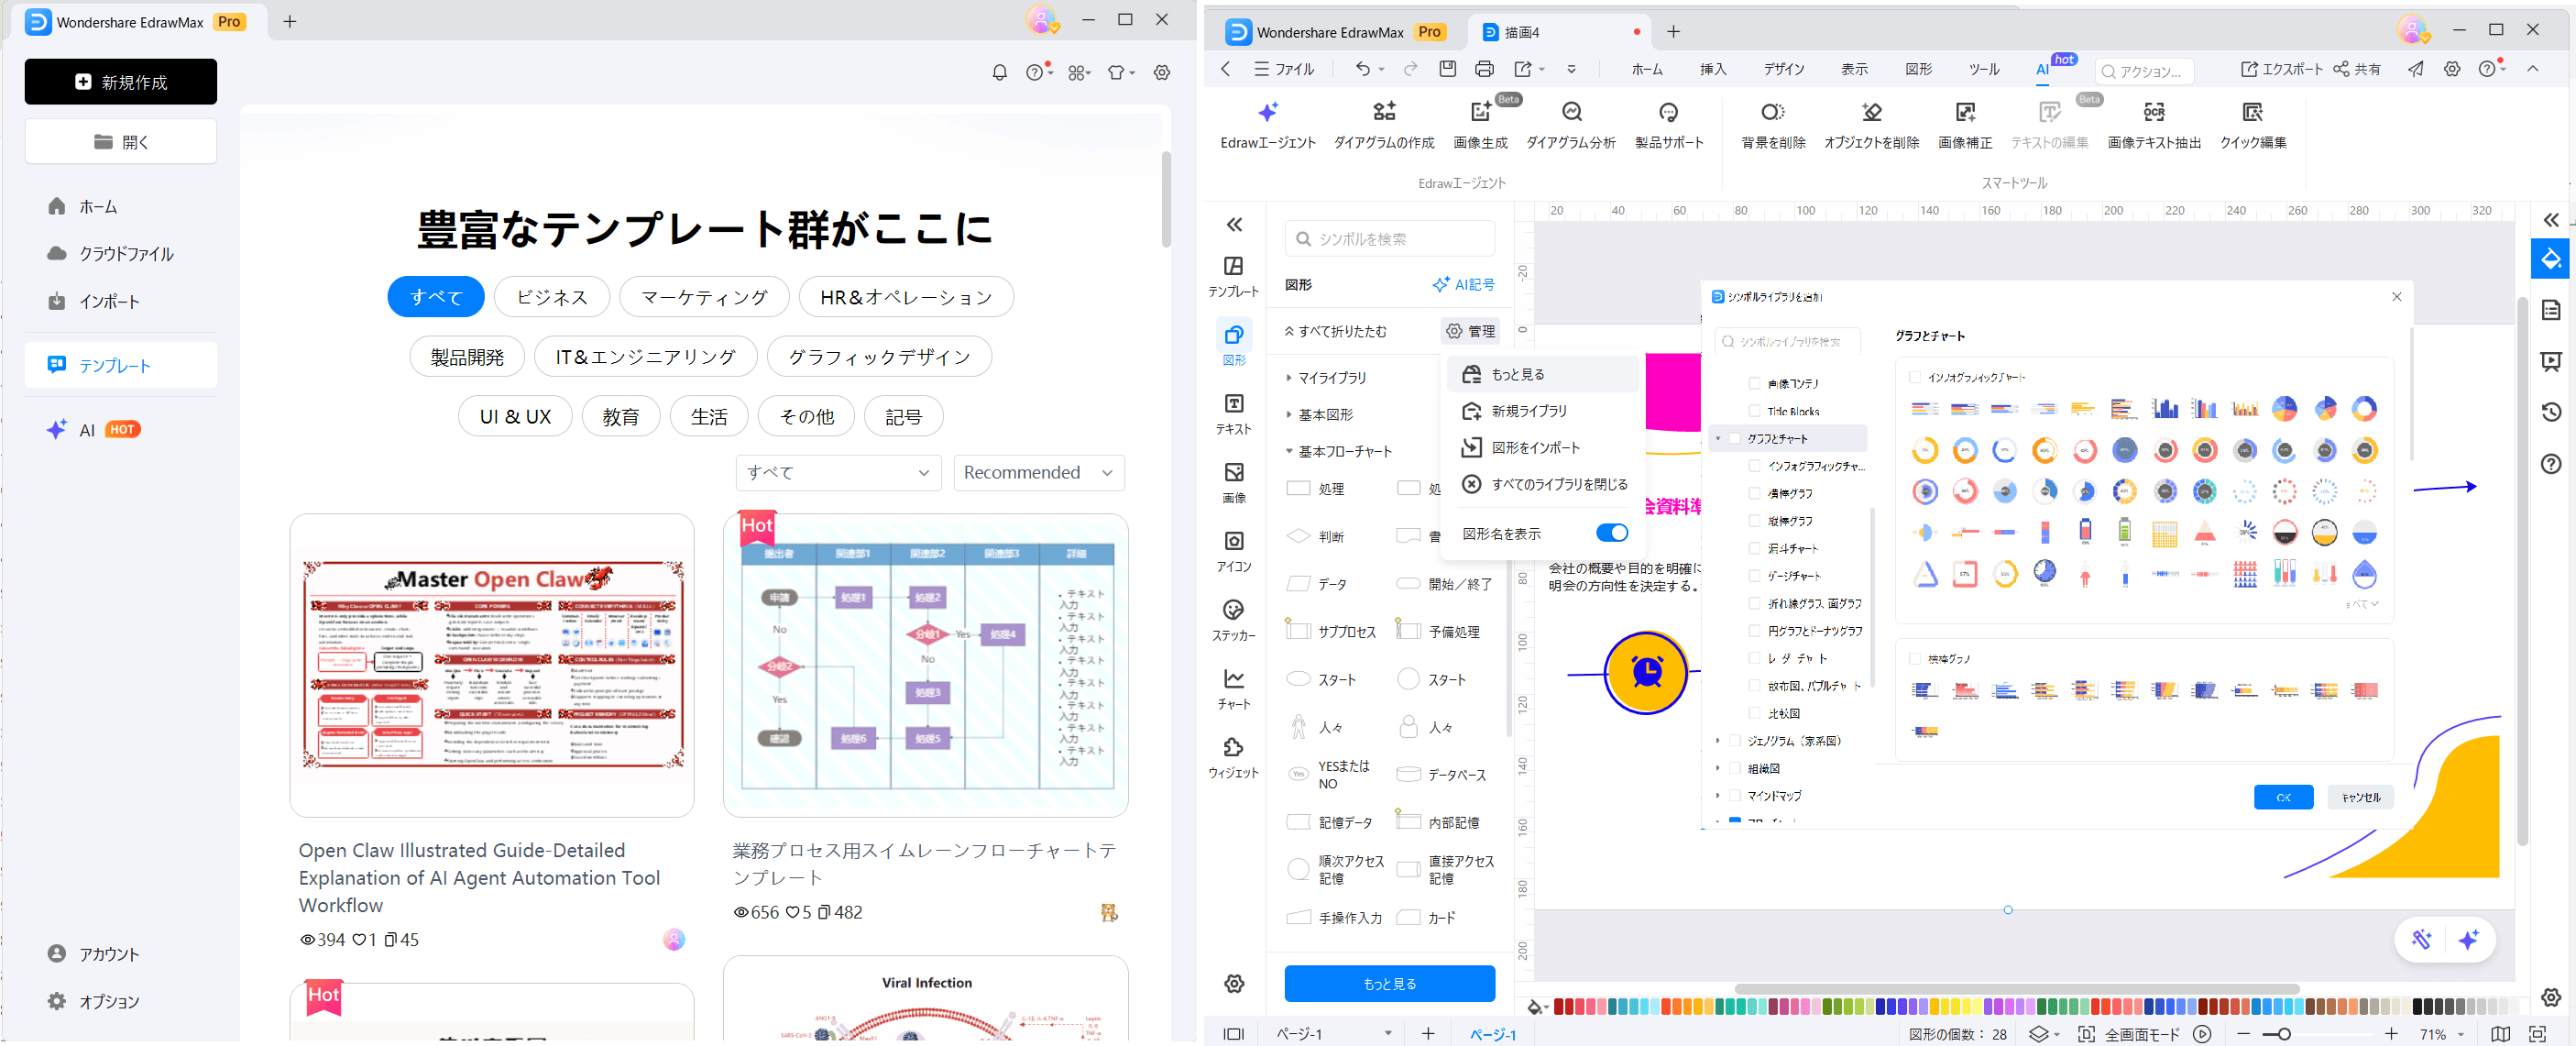Viewport: 2576px width, 1046px height.
Task: Disable the 図形名を表示 toggle
Action: pos(1612,533)
